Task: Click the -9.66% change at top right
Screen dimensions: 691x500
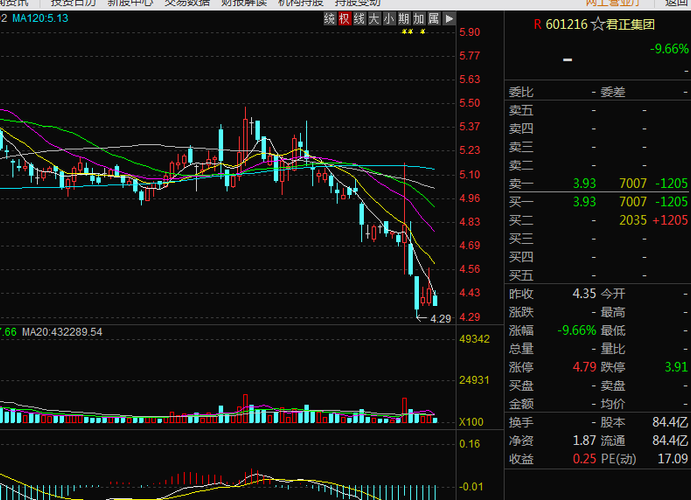Action: pyautogui.click(x=669, y=49)
